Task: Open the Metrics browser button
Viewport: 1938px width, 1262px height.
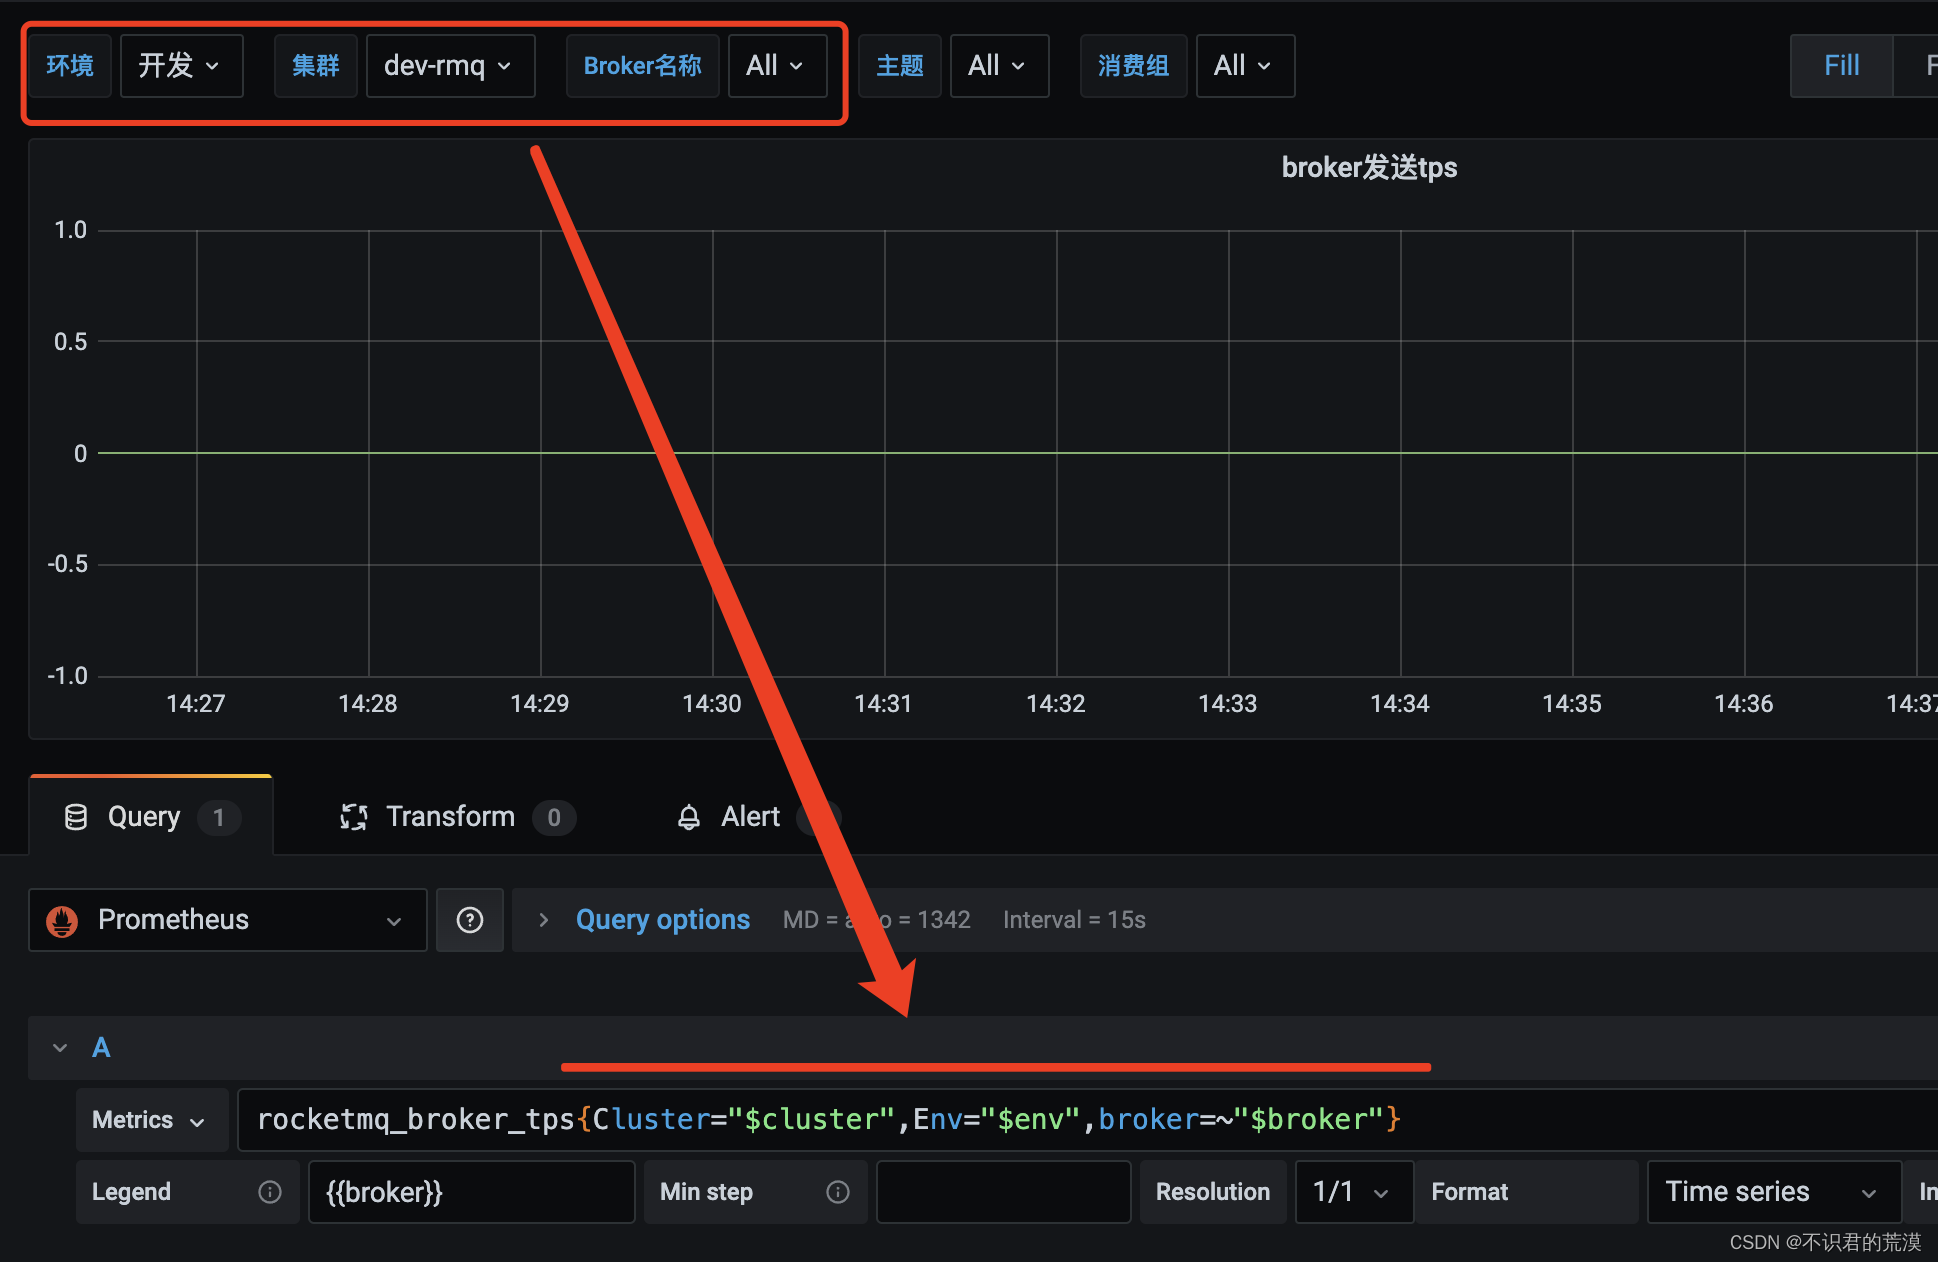Action: (150, 1120)
